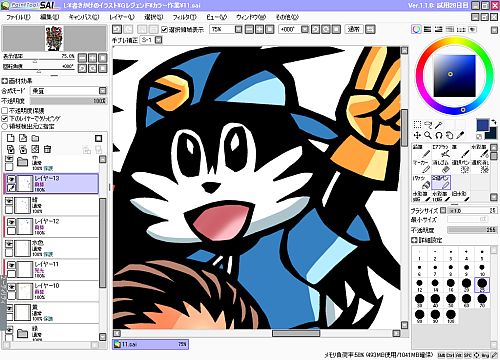The width and height of the screenshot is (500, 360).
Task: Open the ウィンドウ (Window) menu
Action: (x=251, y=17)
